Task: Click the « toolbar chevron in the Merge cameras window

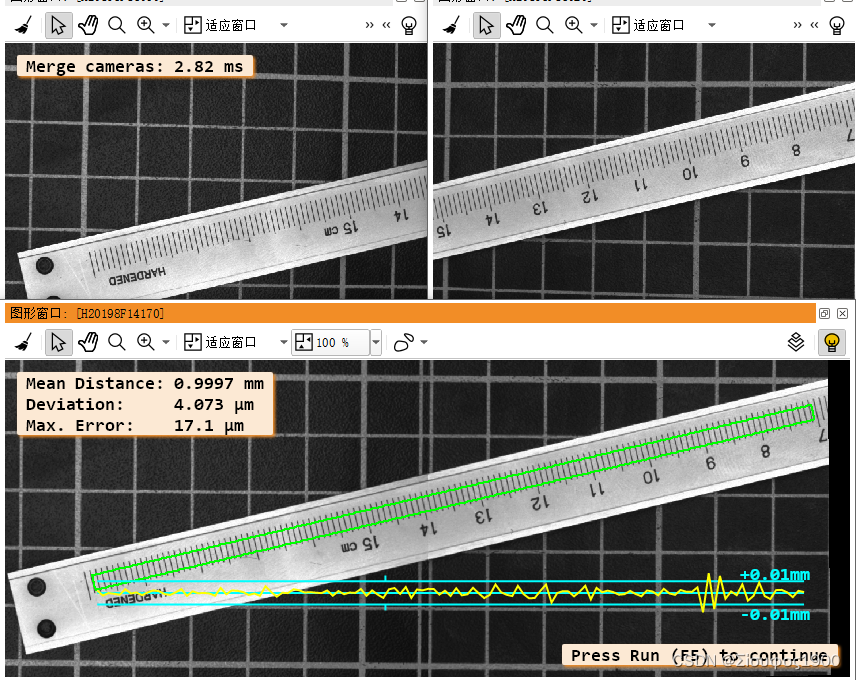Action: [387, 25]
